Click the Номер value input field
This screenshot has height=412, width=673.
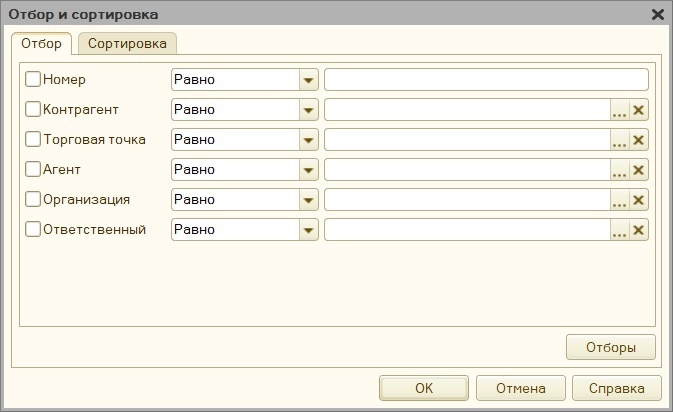click(486, 80)
